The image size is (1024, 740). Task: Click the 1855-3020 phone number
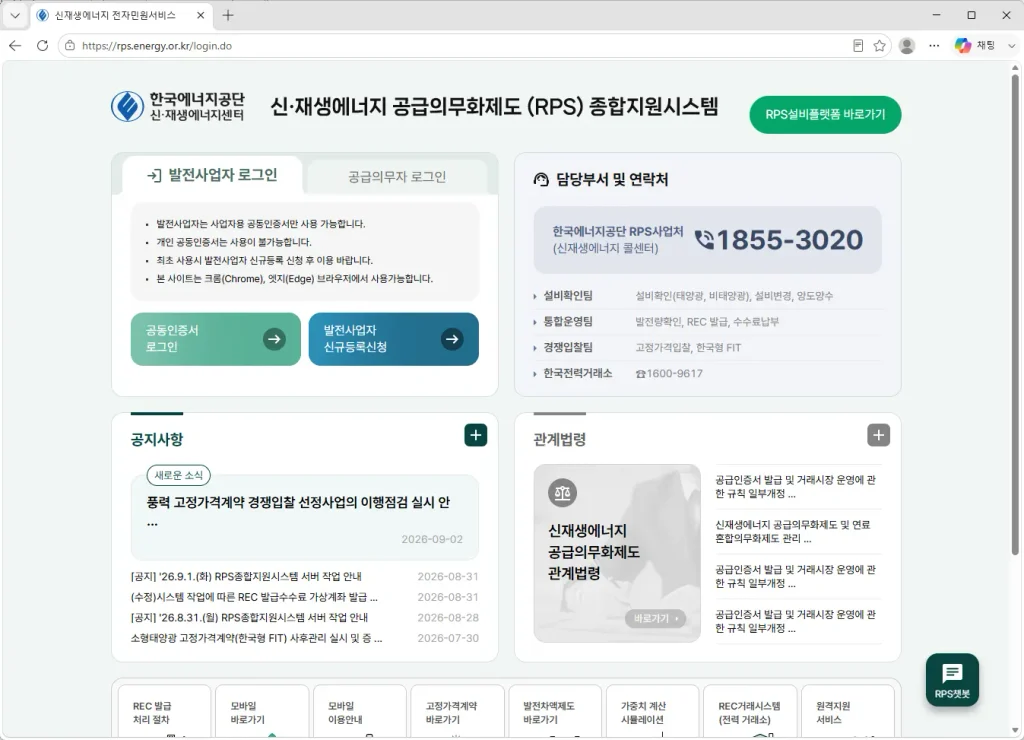(x=790, y=240)
